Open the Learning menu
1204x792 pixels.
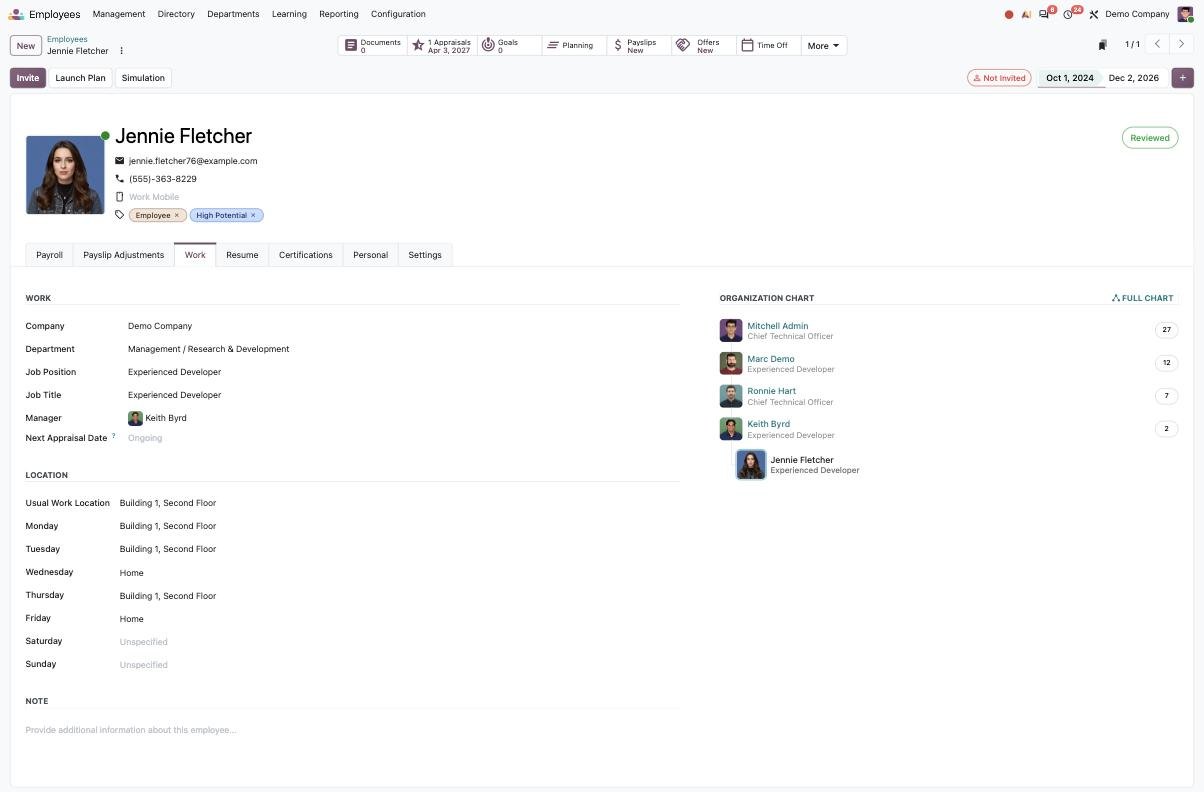click(289, 14)
